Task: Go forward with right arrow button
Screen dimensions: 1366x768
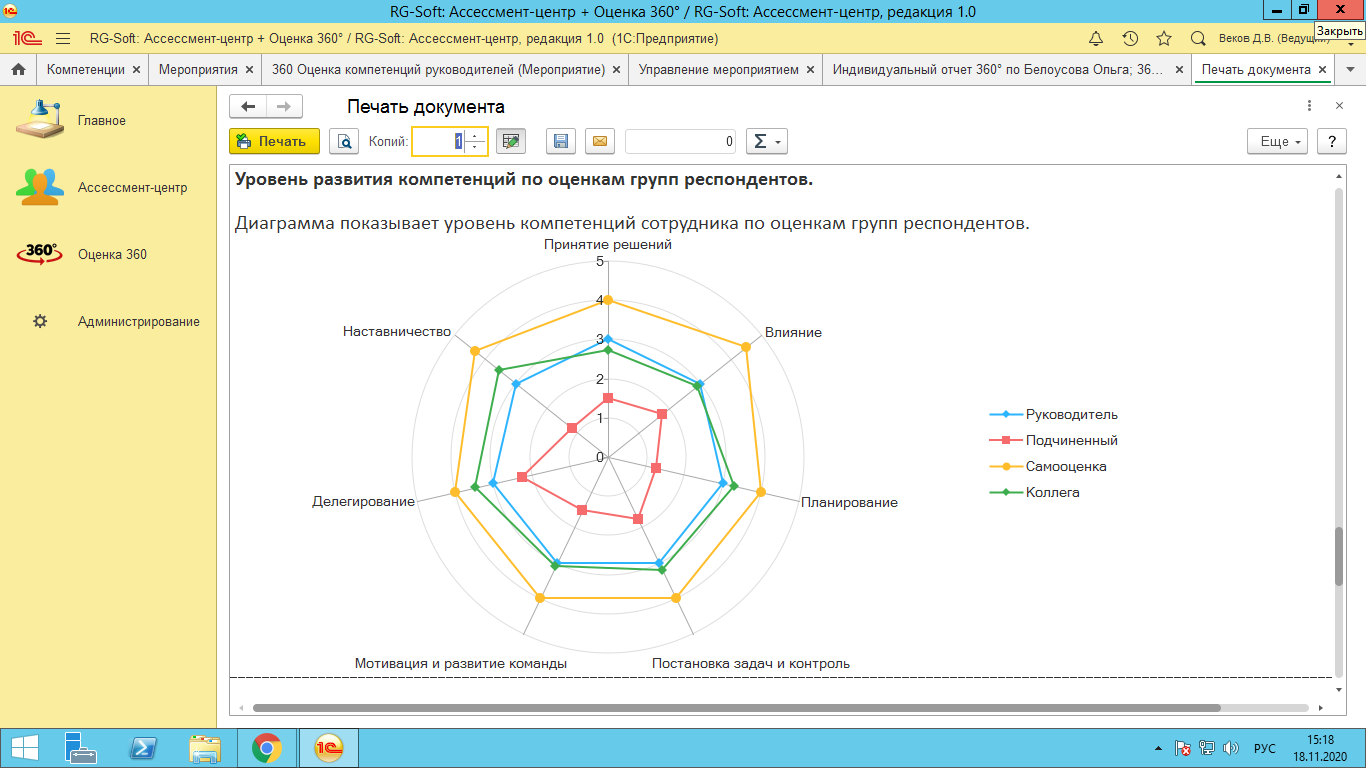Action: [284, 106]
